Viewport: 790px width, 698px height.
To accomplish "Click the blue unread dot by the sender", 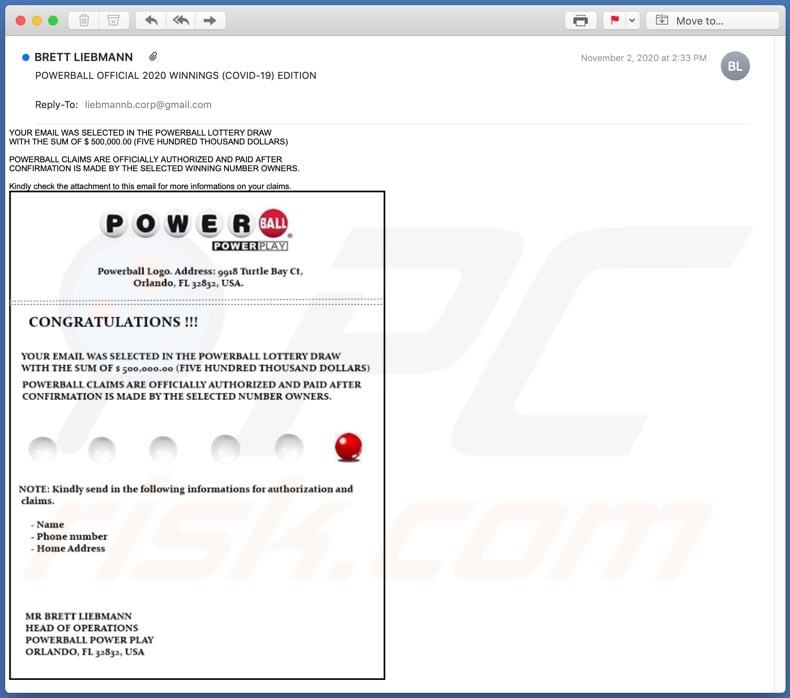I will point(26,57).
